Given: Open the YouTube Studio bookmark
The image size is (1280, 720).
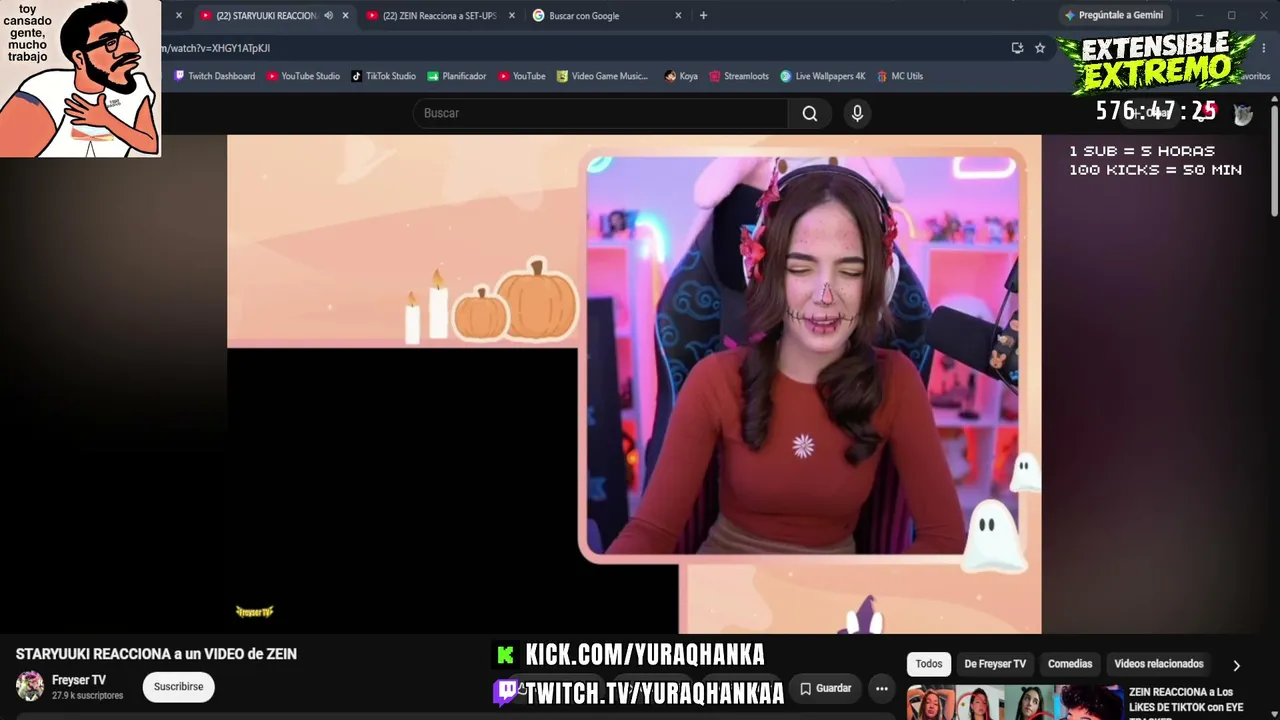Looking at the screenshot, I should (303, 76).
